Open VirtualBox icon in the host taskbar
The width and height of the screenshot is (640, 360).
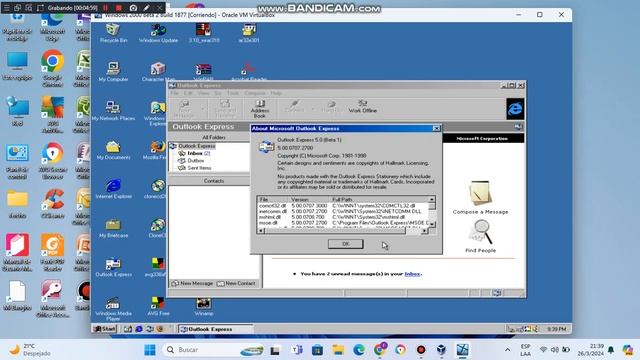click(441, 350)
